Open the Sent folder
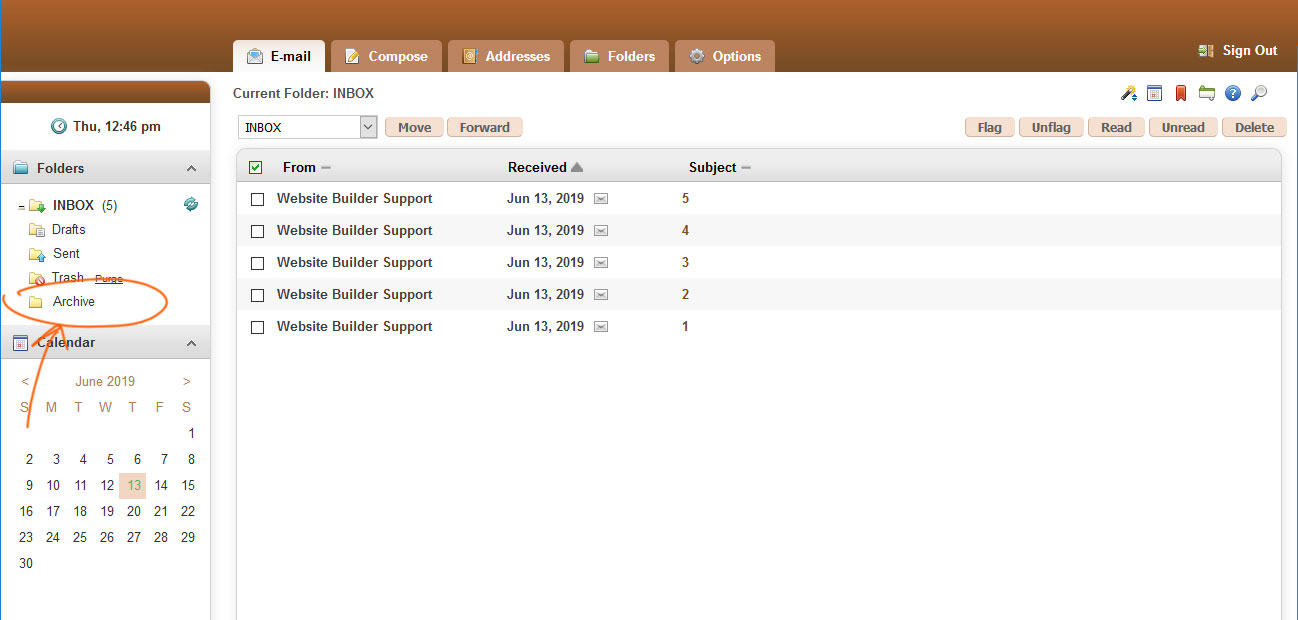This screenshot has width=1298, height=620. pos(66,254)
